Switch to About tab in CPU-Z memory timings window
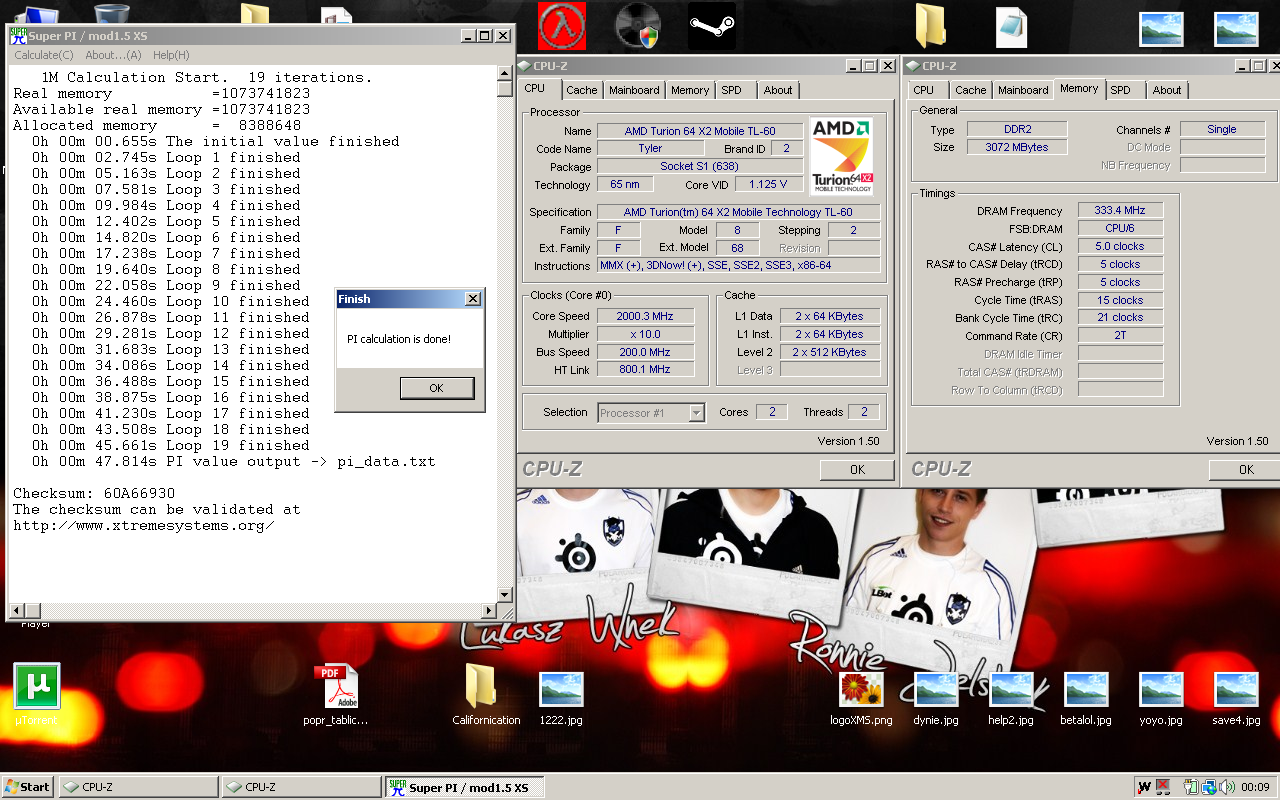The image size is (1280, 800). pyautogui.click(x=1167, y=90)
